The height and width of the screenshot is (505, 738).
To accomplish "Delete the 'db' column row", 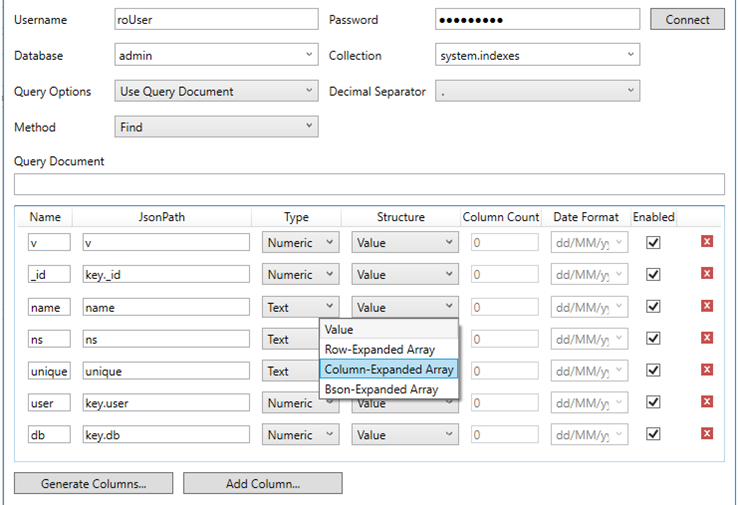I will point(707,434).
